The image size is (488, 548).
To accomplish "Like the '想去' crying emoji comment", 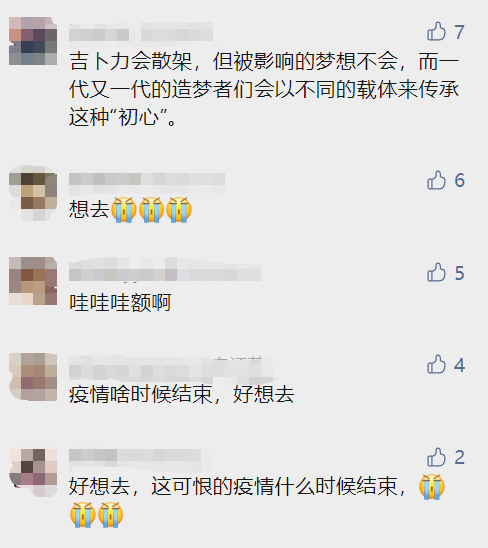I will [436, 180].
